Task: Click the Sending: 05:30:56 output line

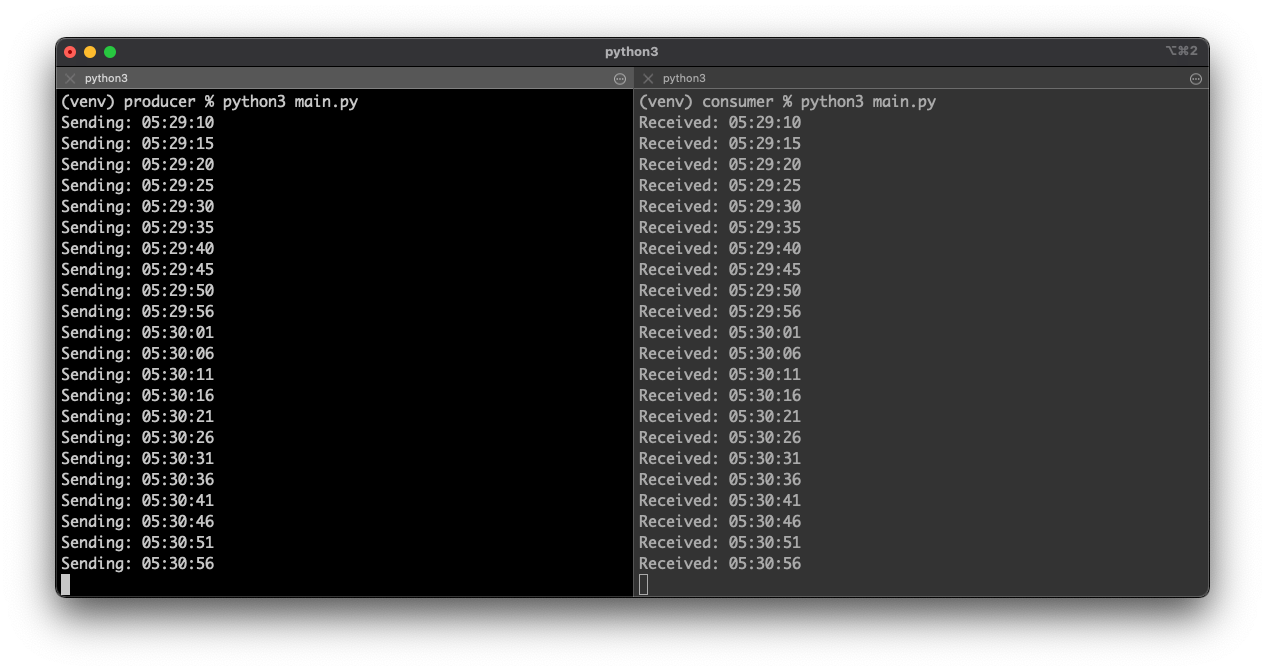Action: pos(137,564)
